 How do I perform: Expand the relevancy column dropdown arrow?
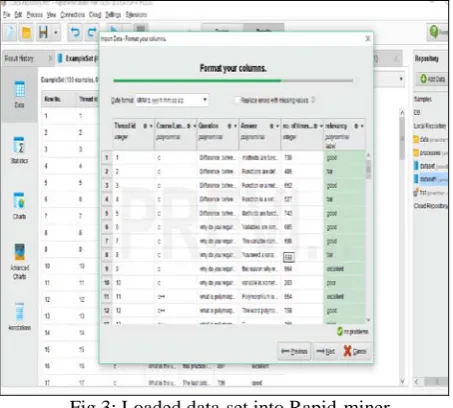[362, 126]
